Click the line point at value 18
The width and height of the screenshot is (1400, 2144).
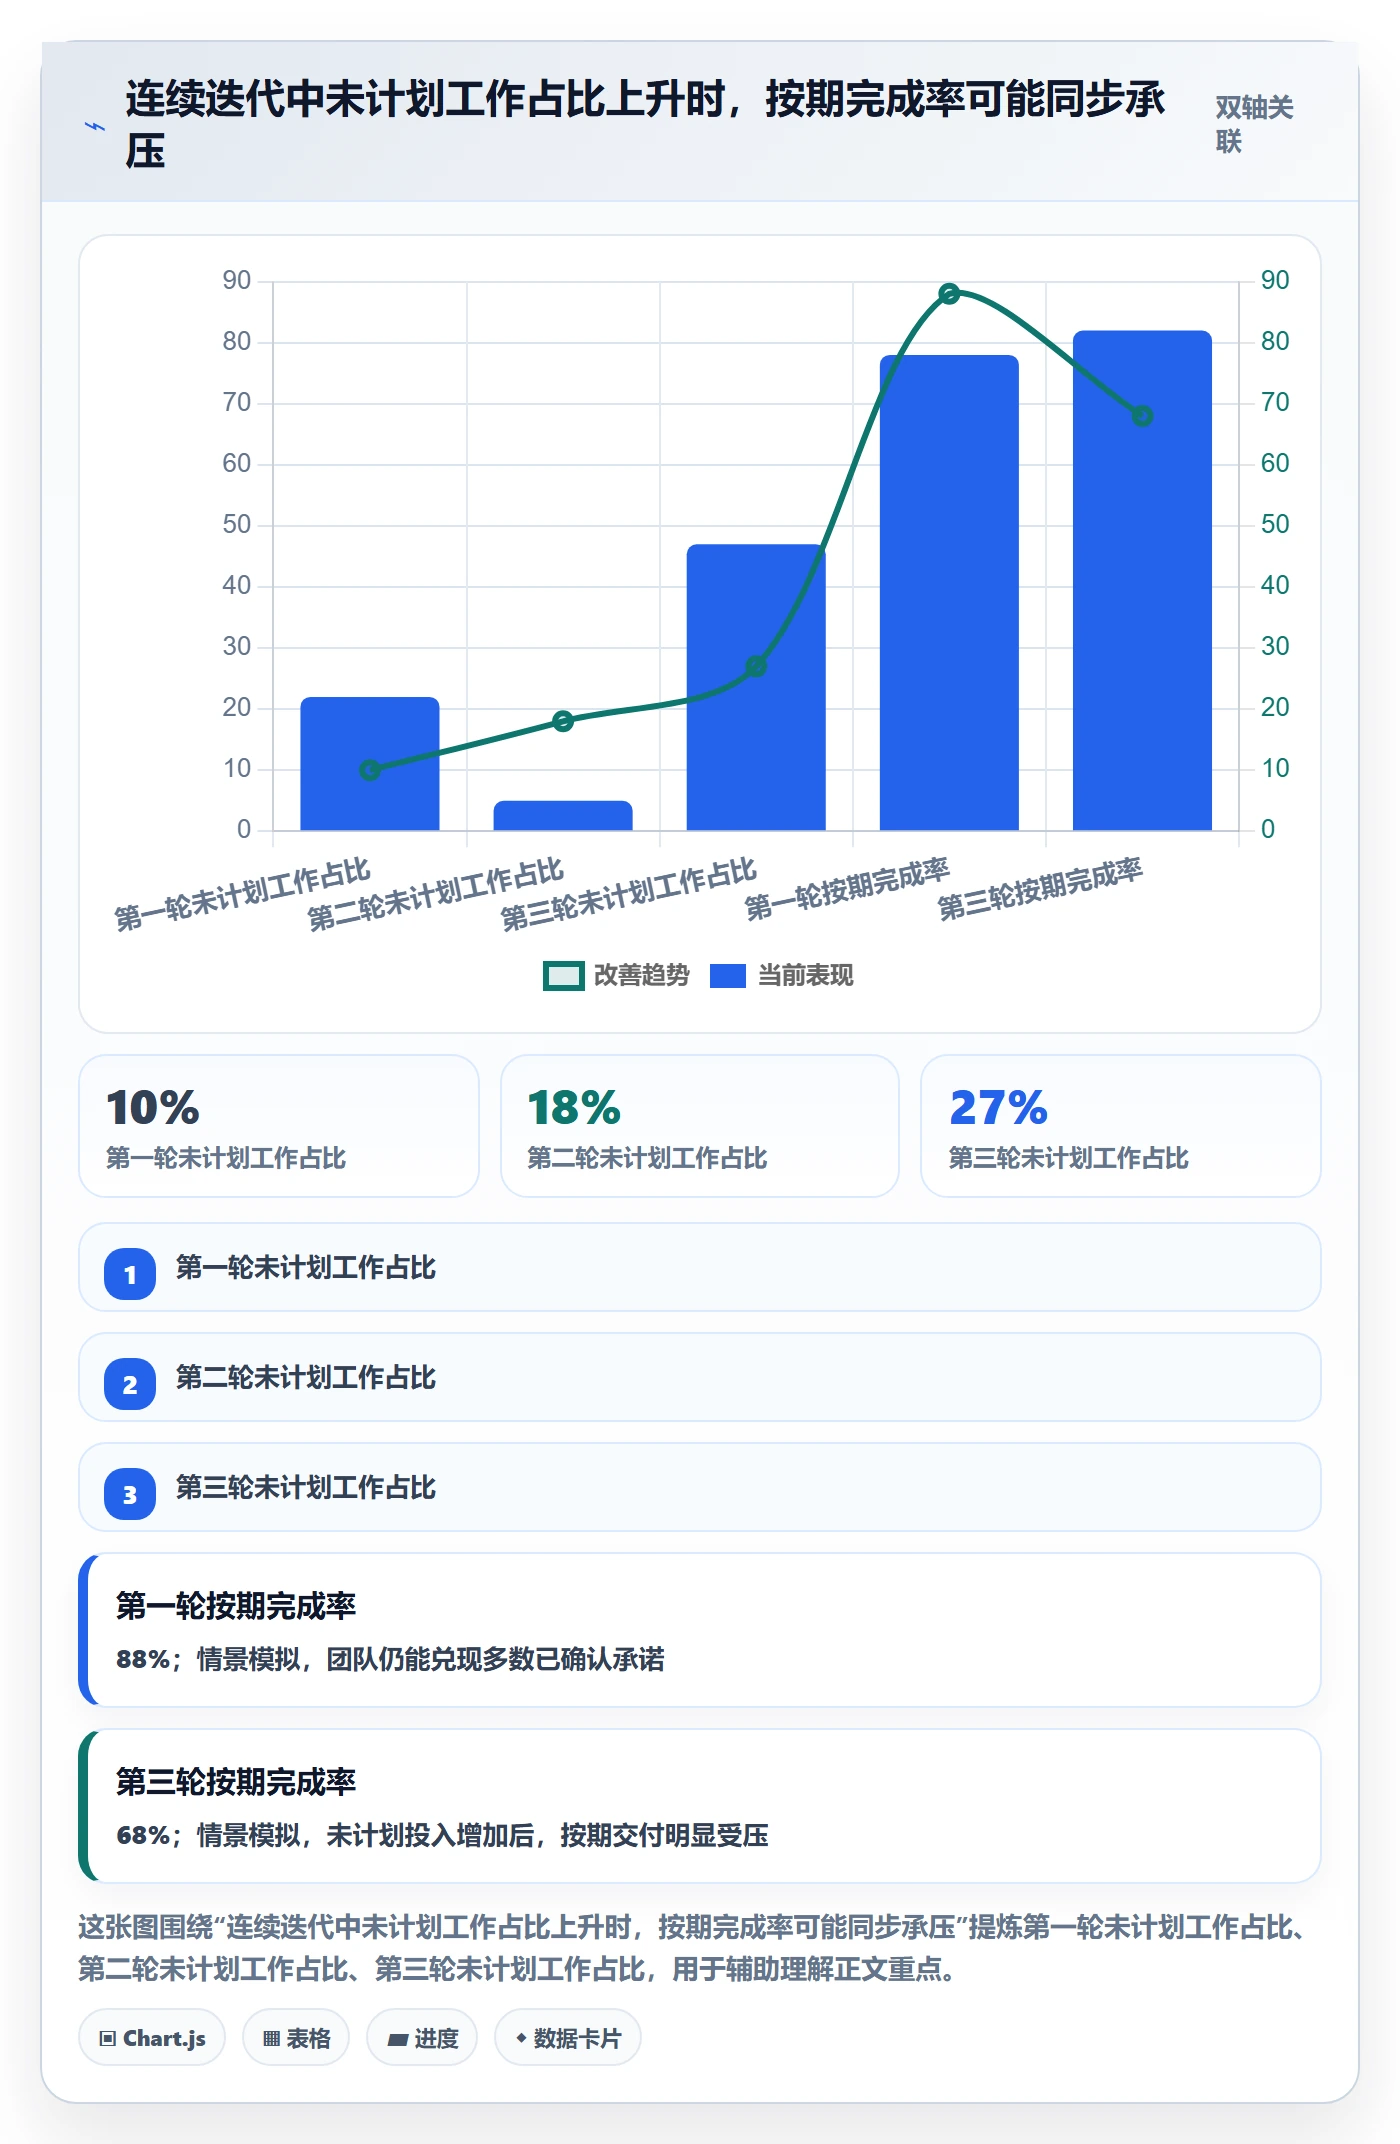pyautogui.click(x=563, y=721)
